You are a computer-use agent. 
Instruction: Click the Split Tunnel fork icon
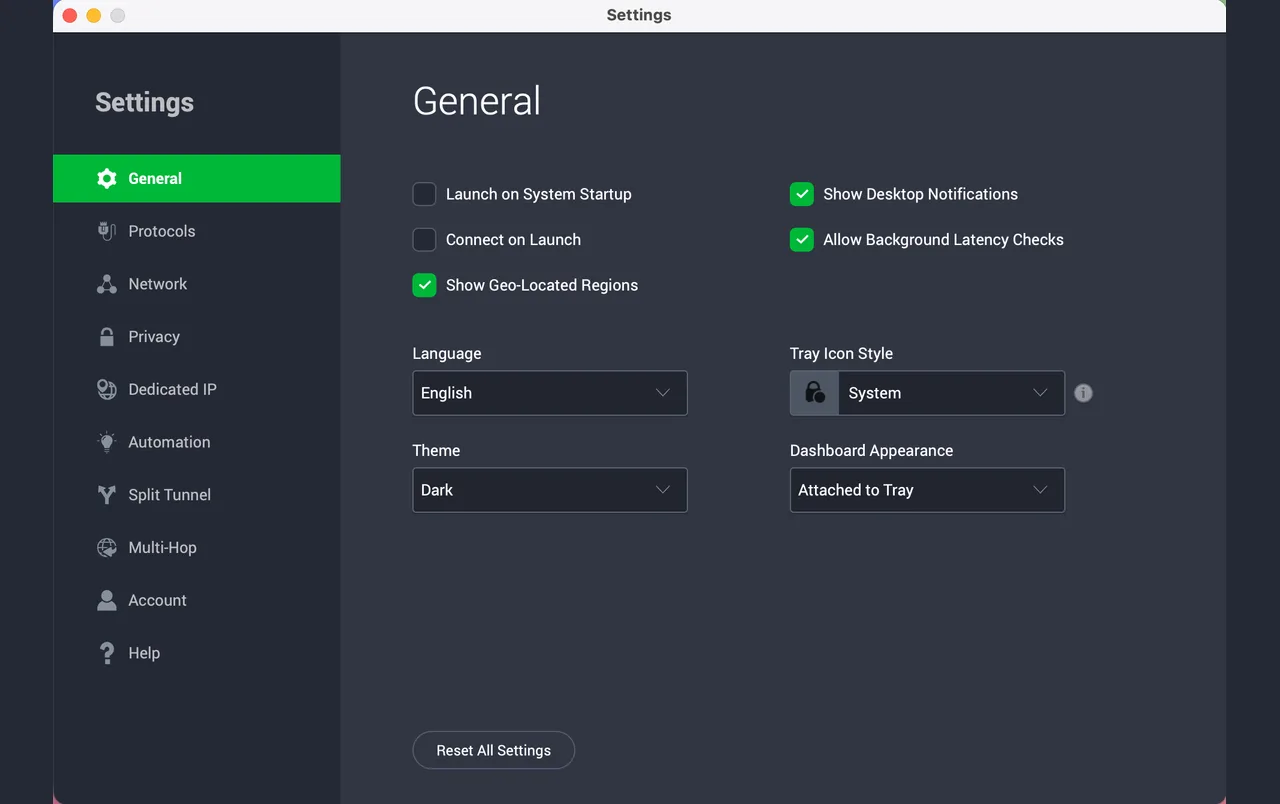pos(107,495)
